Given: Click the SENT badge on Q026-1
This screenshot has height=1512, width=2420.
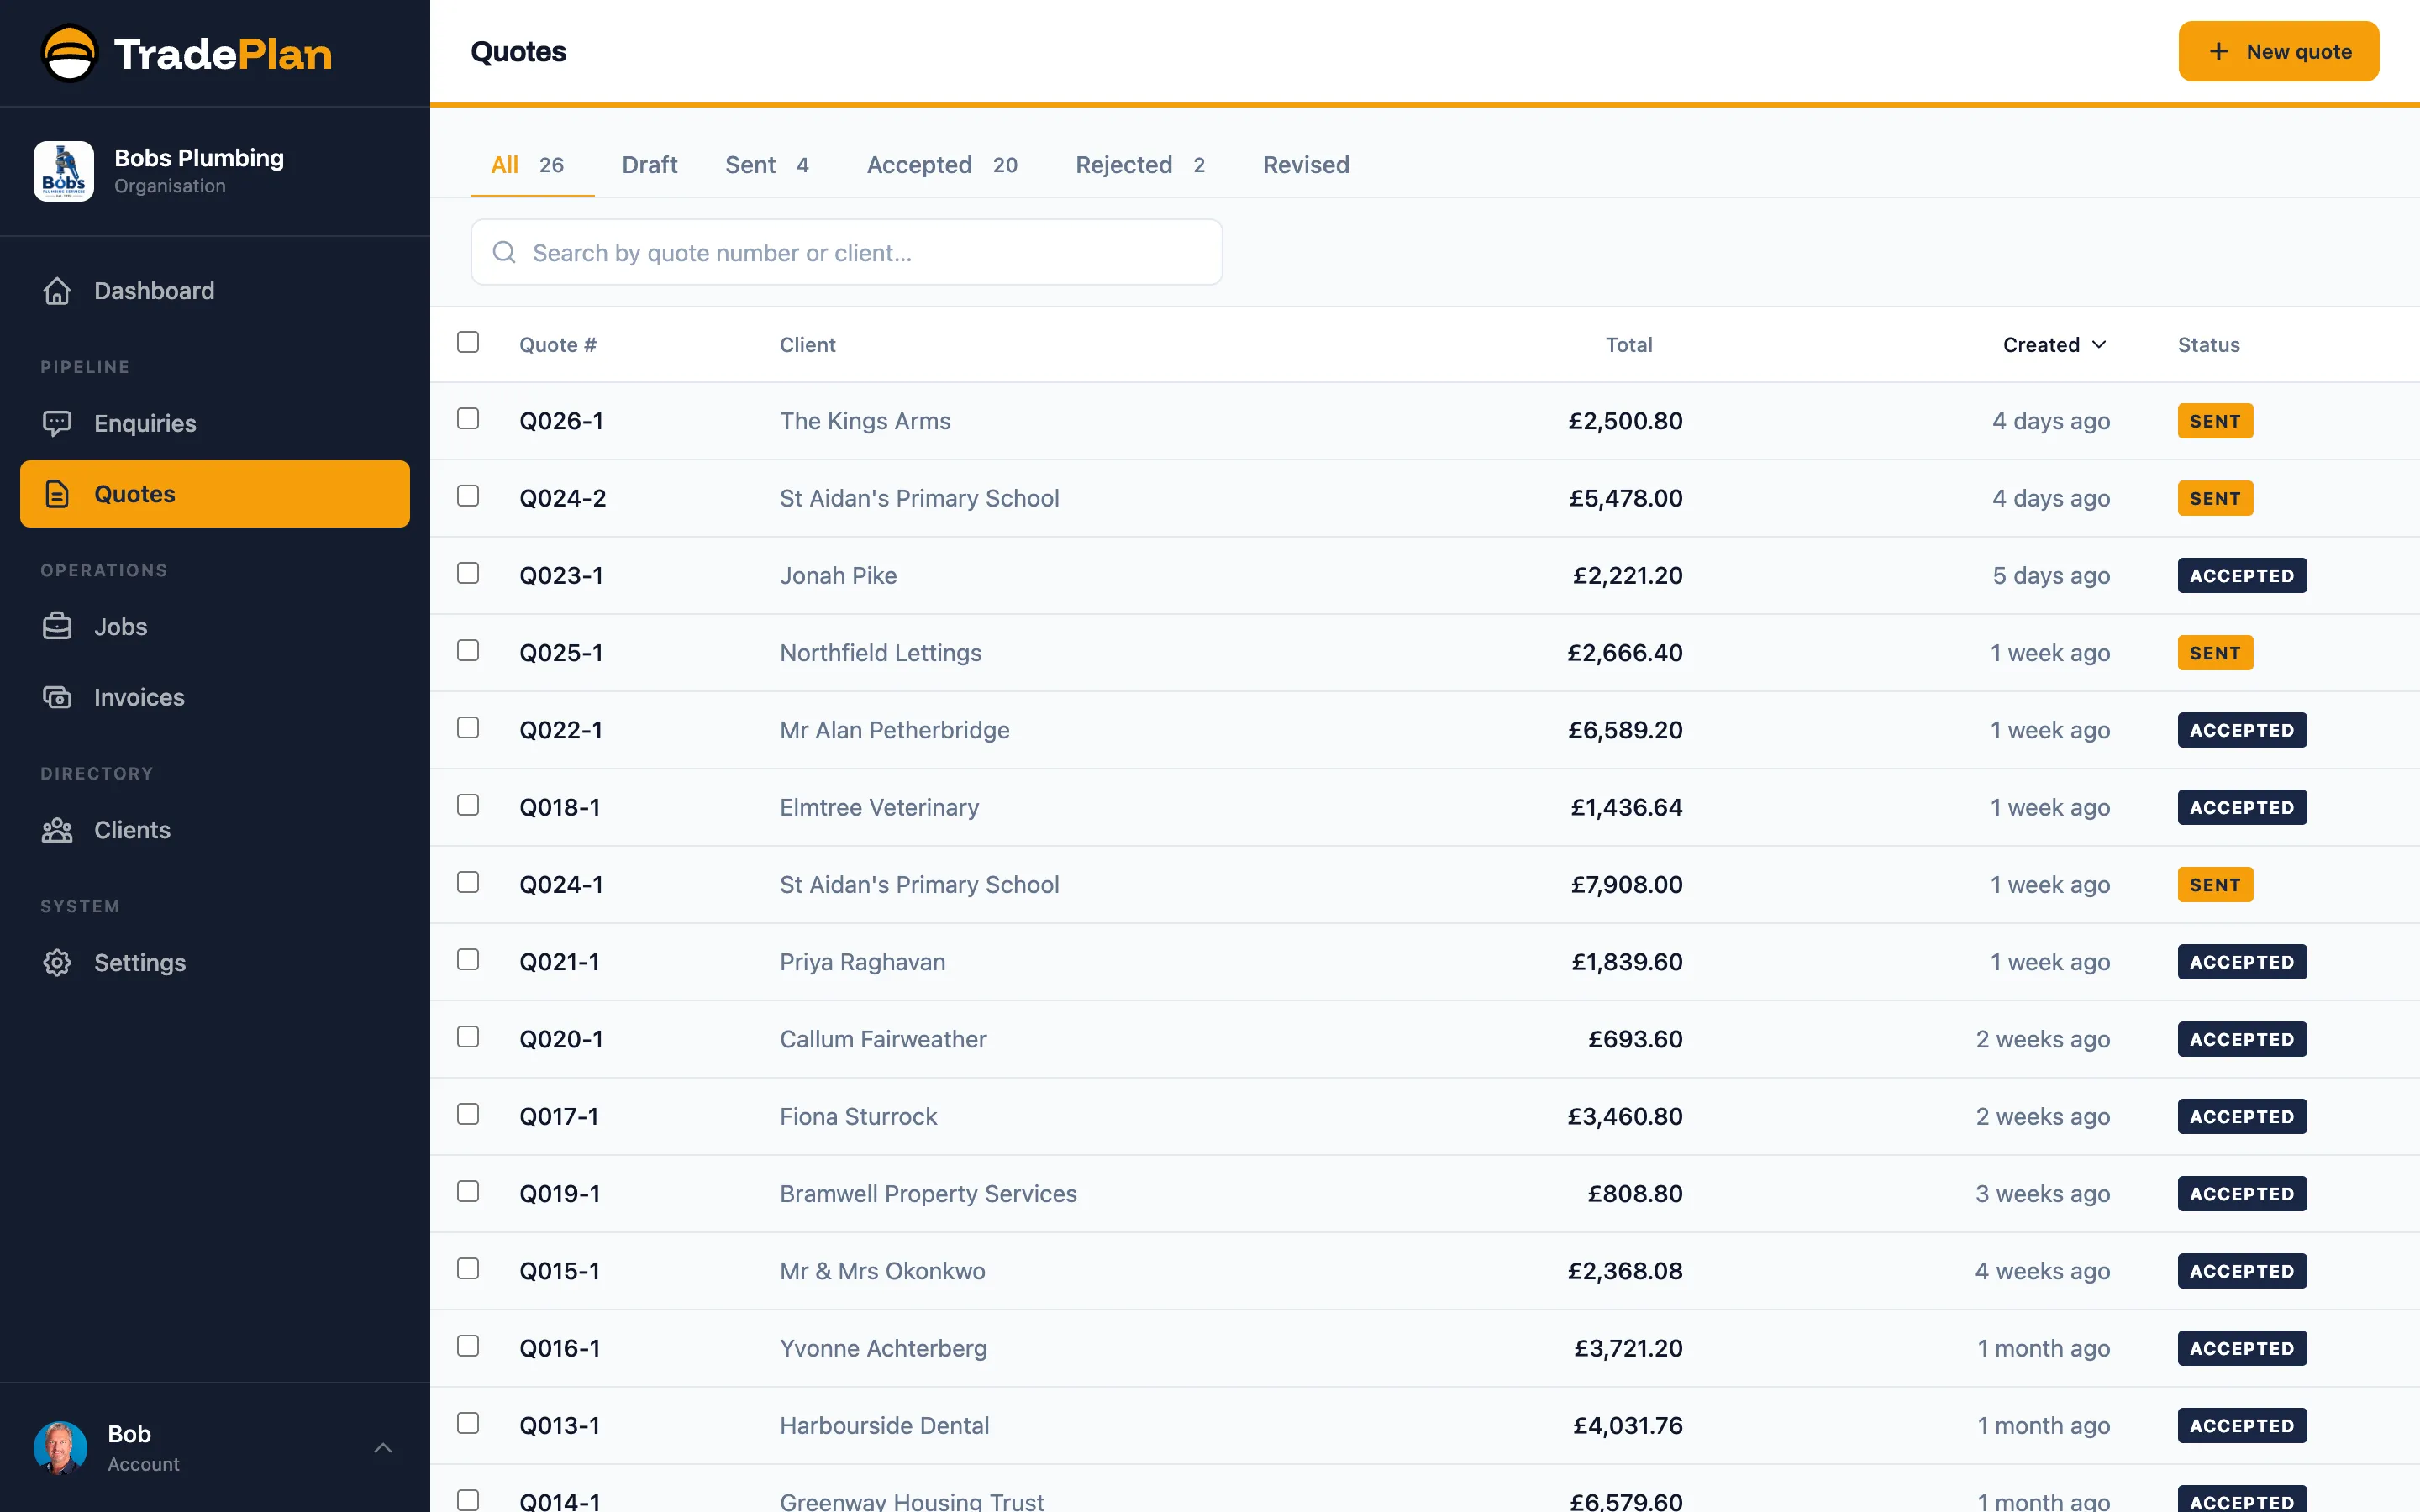Looking at the screenshot, I should 2215,421.
